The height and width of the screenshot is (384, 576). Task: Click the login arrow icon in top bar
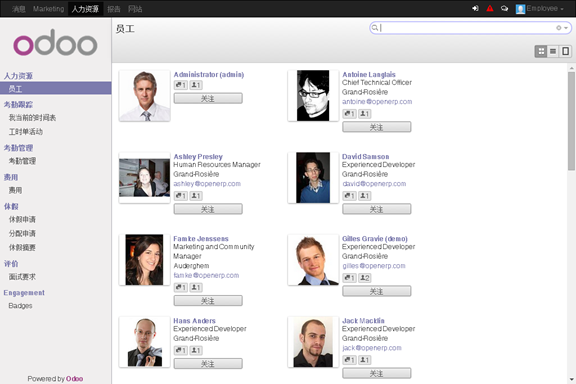(475, 8)
